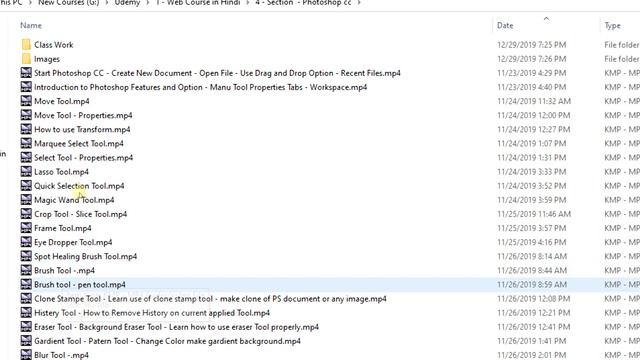Click date 11/24/2019 3:33 PM
Screen dimensions: 640x360
click(x=531, y=171)
